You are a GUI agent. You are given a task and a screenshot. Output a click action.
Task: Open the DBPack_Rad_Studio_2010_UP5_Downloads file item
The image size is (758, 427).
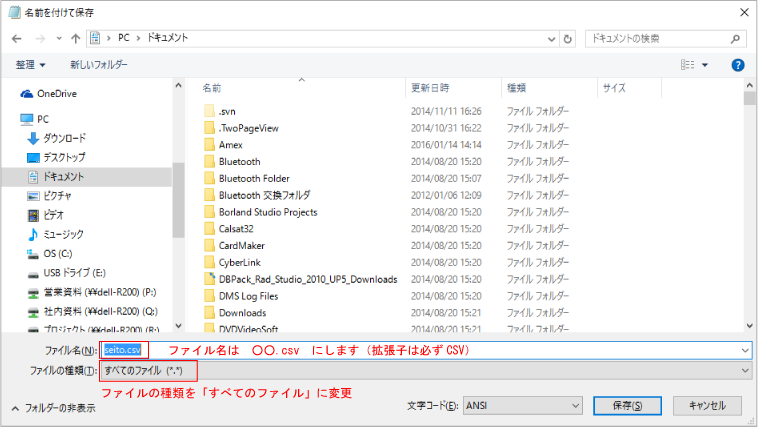[307, 279]
